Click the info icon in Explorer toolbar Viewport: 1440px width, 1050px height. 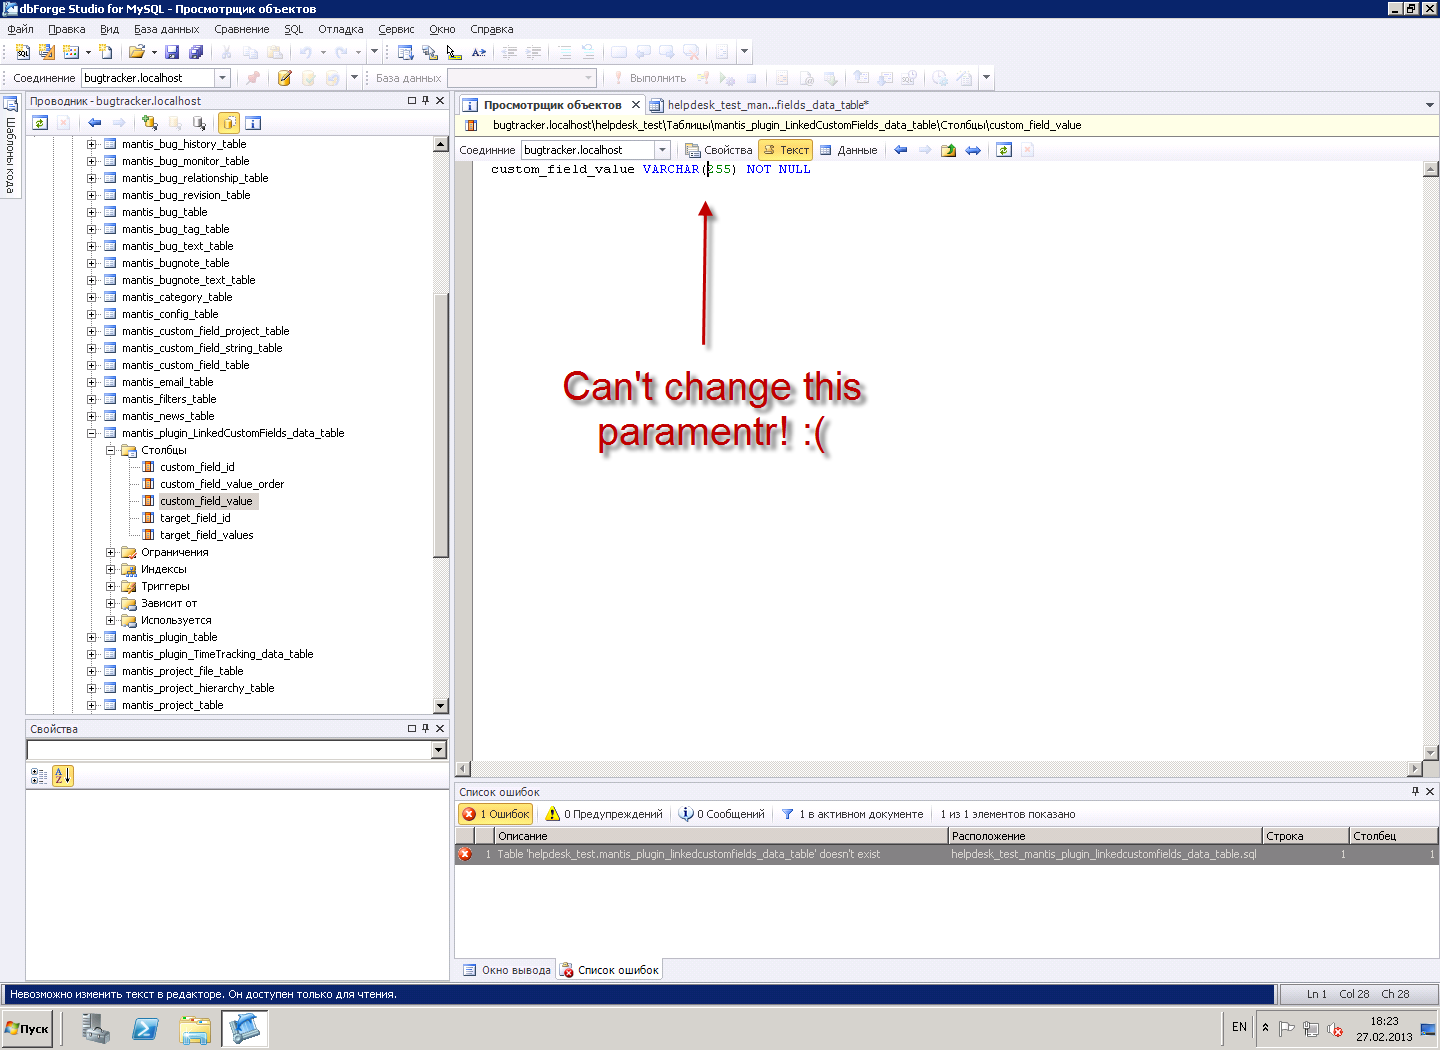pyautogui.click(x=253, y=123)
